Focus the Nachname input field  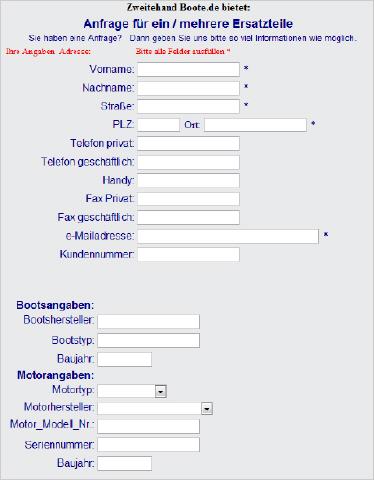point(188,88)
